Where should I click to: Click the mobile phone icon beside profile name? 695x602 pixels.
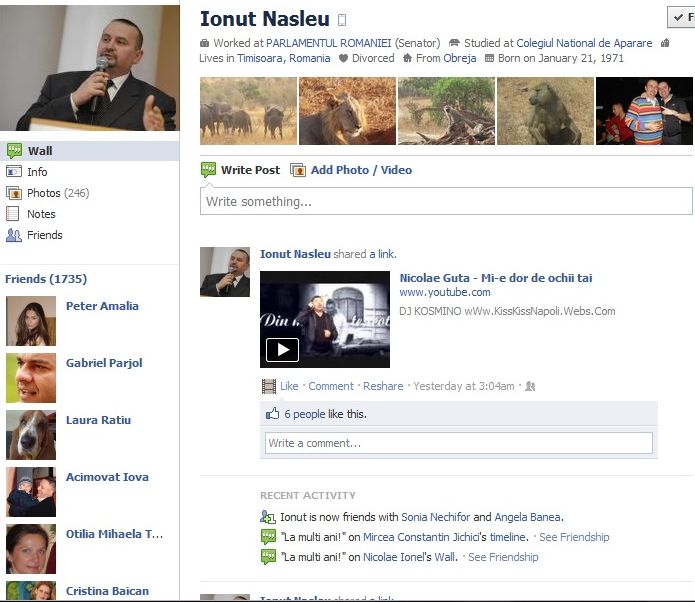[342, 20]
